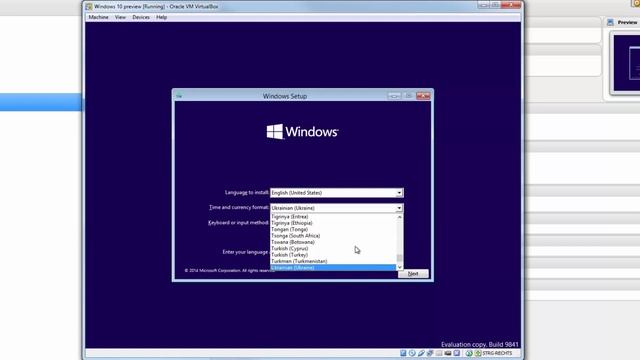This screenshot has height=360, width=640.
Task: Click the VM preview thumbnail
Action: tap(627, 63)
